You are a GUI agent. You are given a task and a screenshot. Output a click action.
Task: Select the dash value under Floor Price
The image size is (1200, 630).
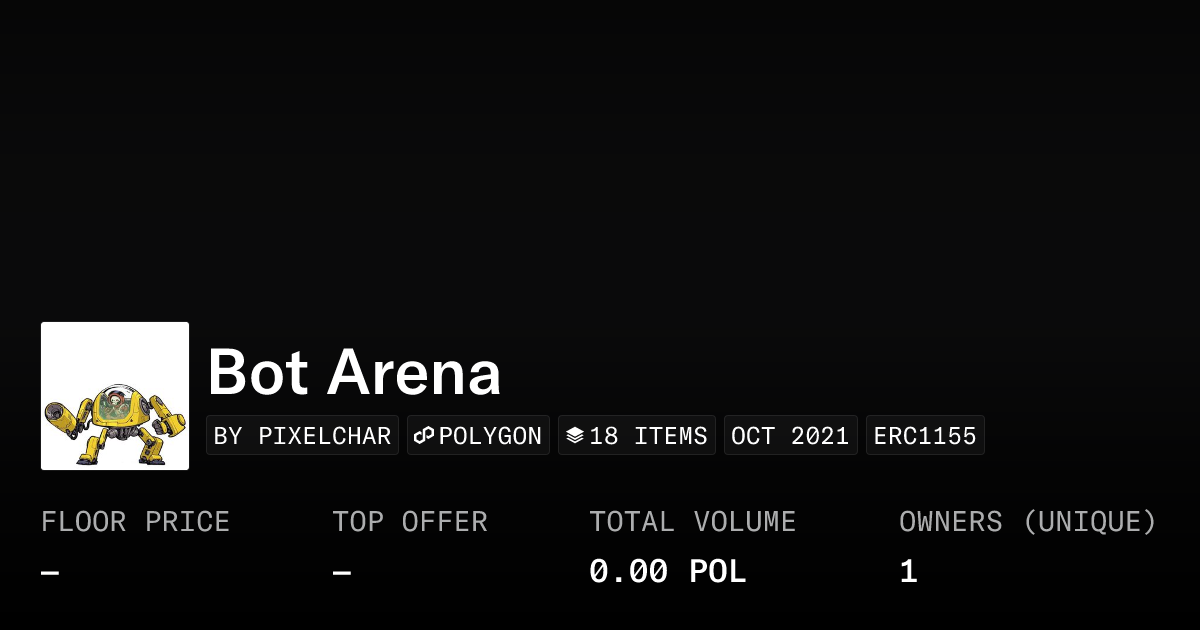point(50,573)
